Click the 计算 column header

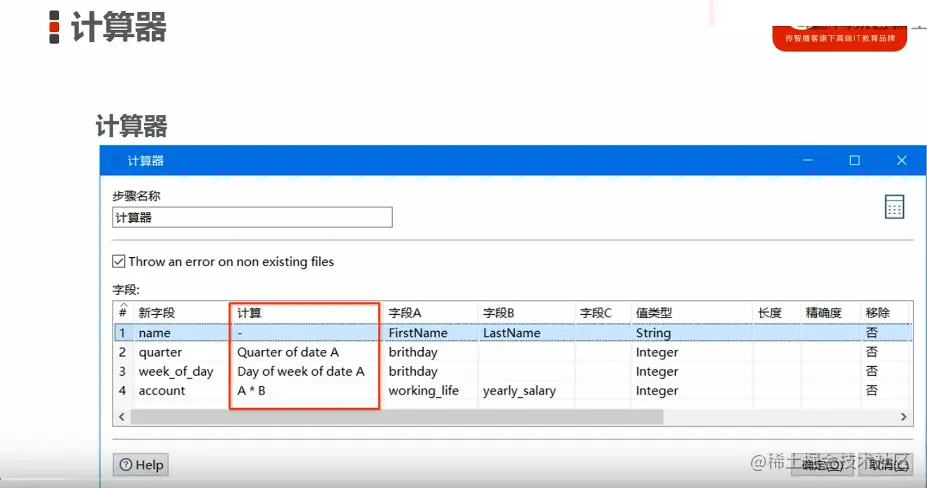(249, 313)
